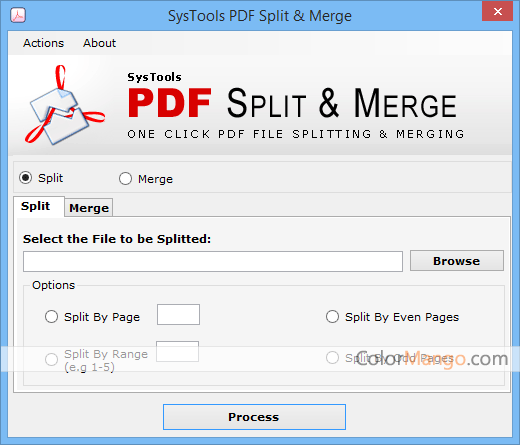520x445 pixels.
Task: Open the About menu
Action: tap(99, 43)
